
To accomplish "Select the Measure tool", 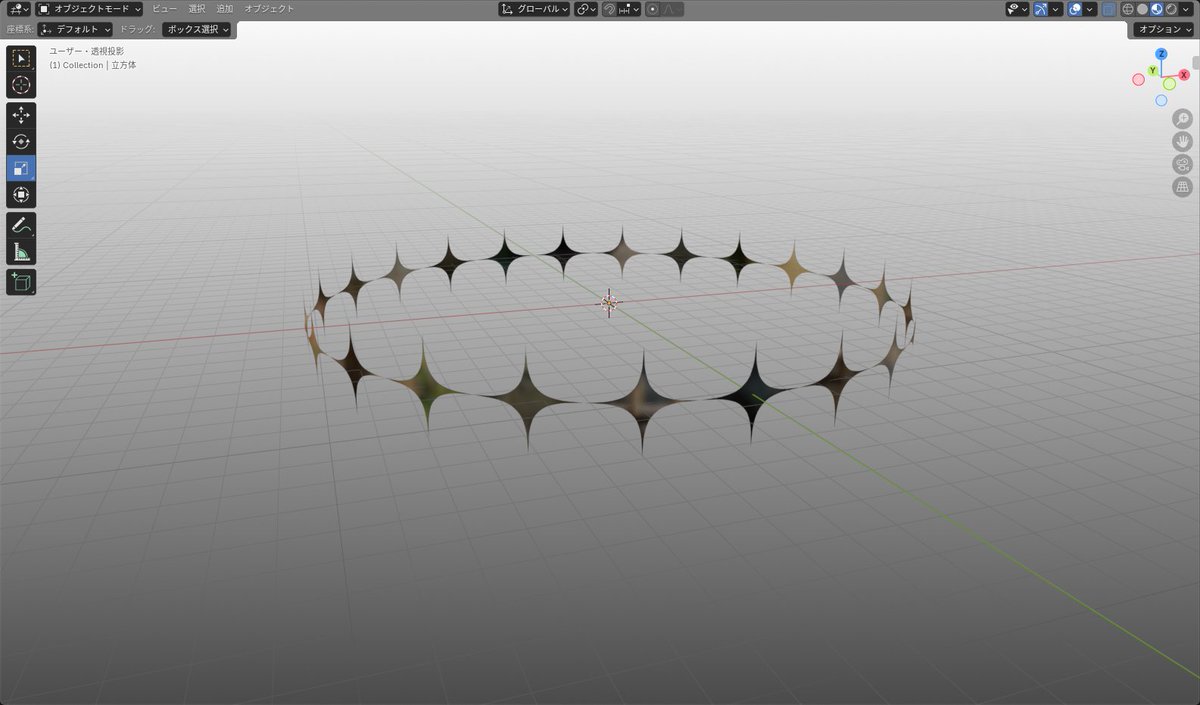I will click(21, 251).
